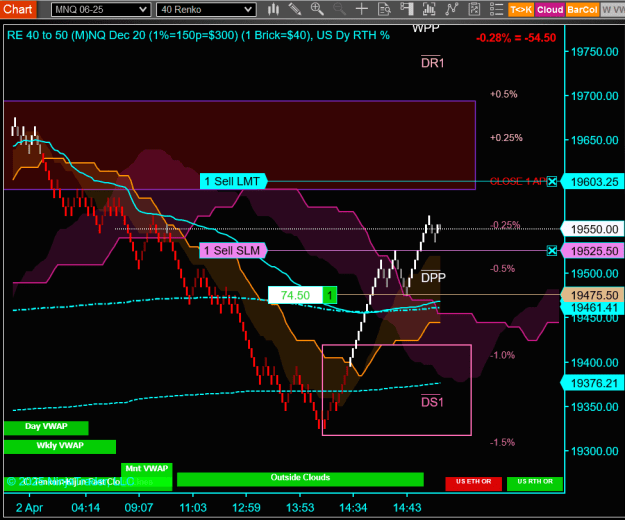The image size is (625, 520).
Task: Select the drawing tools pencil icon
Action: tap(295, 9)
